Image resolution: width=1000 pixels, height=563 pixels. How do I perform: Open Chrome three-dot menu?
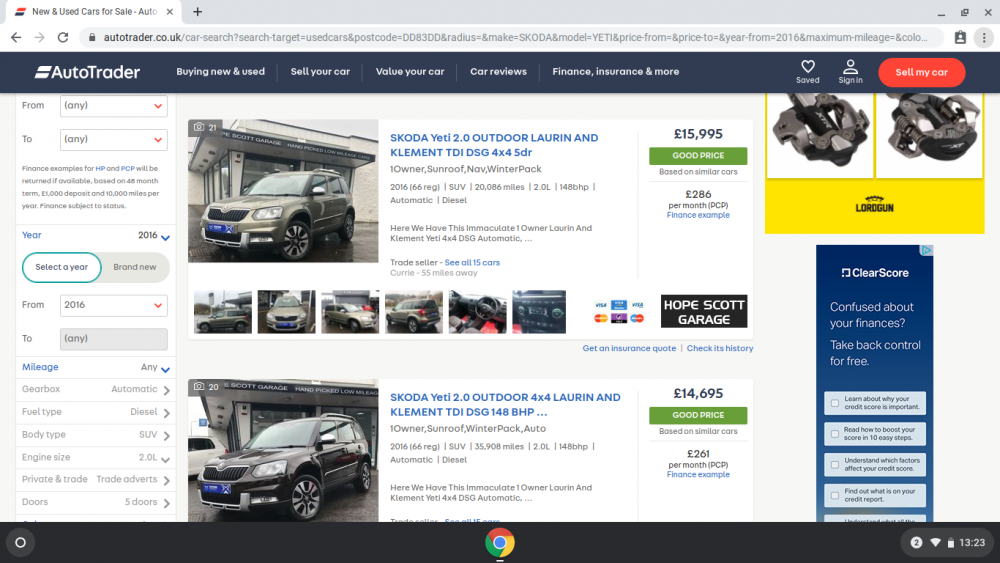tap(984, 38)
